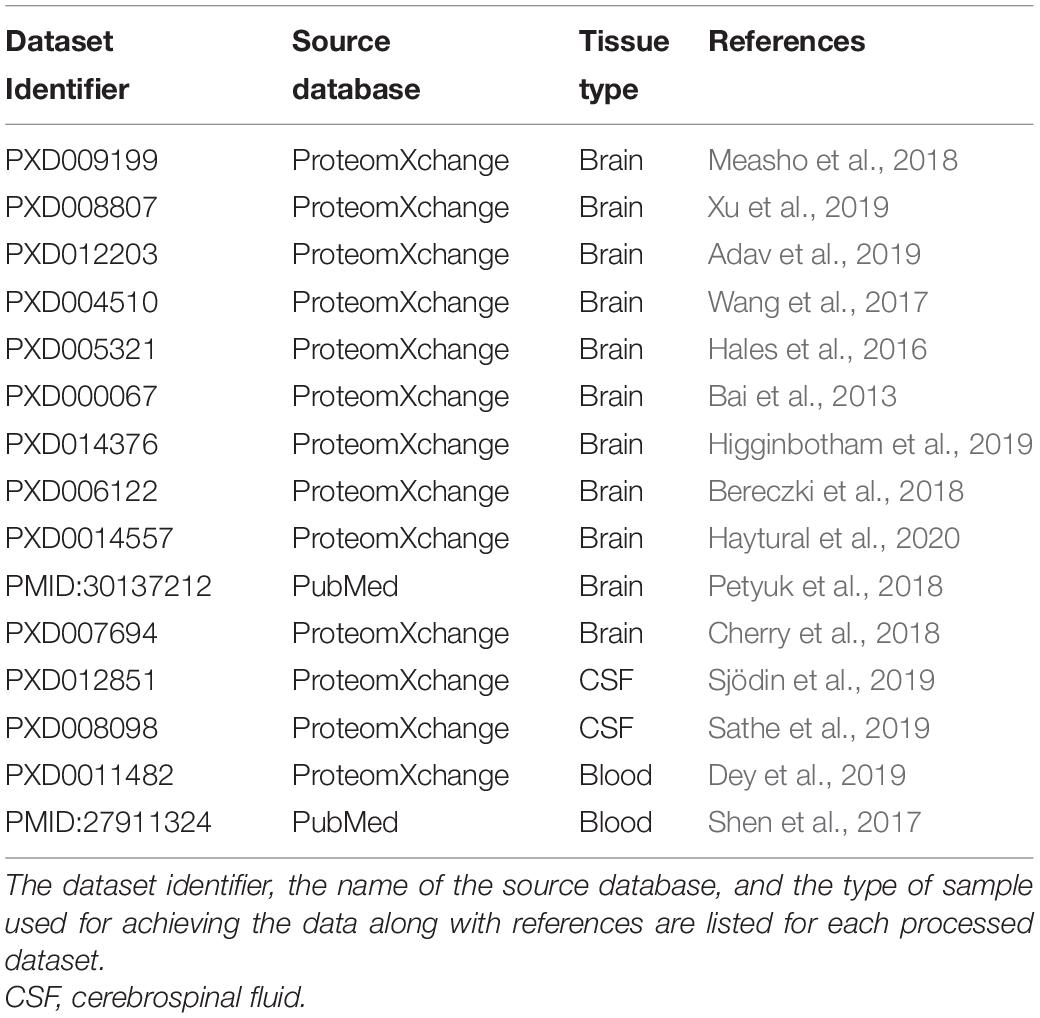Click the Dey et al., 2019 citation
Screen dimensions: 1040x1018
[807, 775]
